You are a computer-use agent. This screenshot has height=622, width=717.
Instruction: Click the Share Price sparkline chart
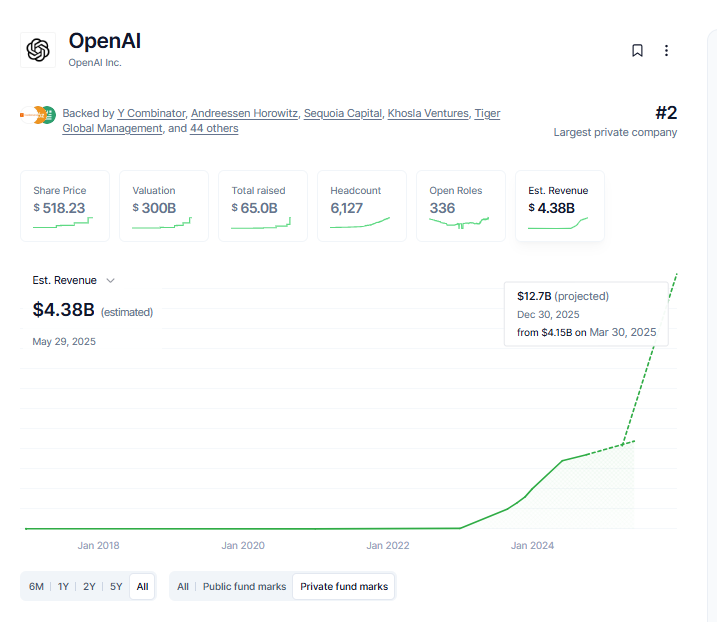pos(63,223)
